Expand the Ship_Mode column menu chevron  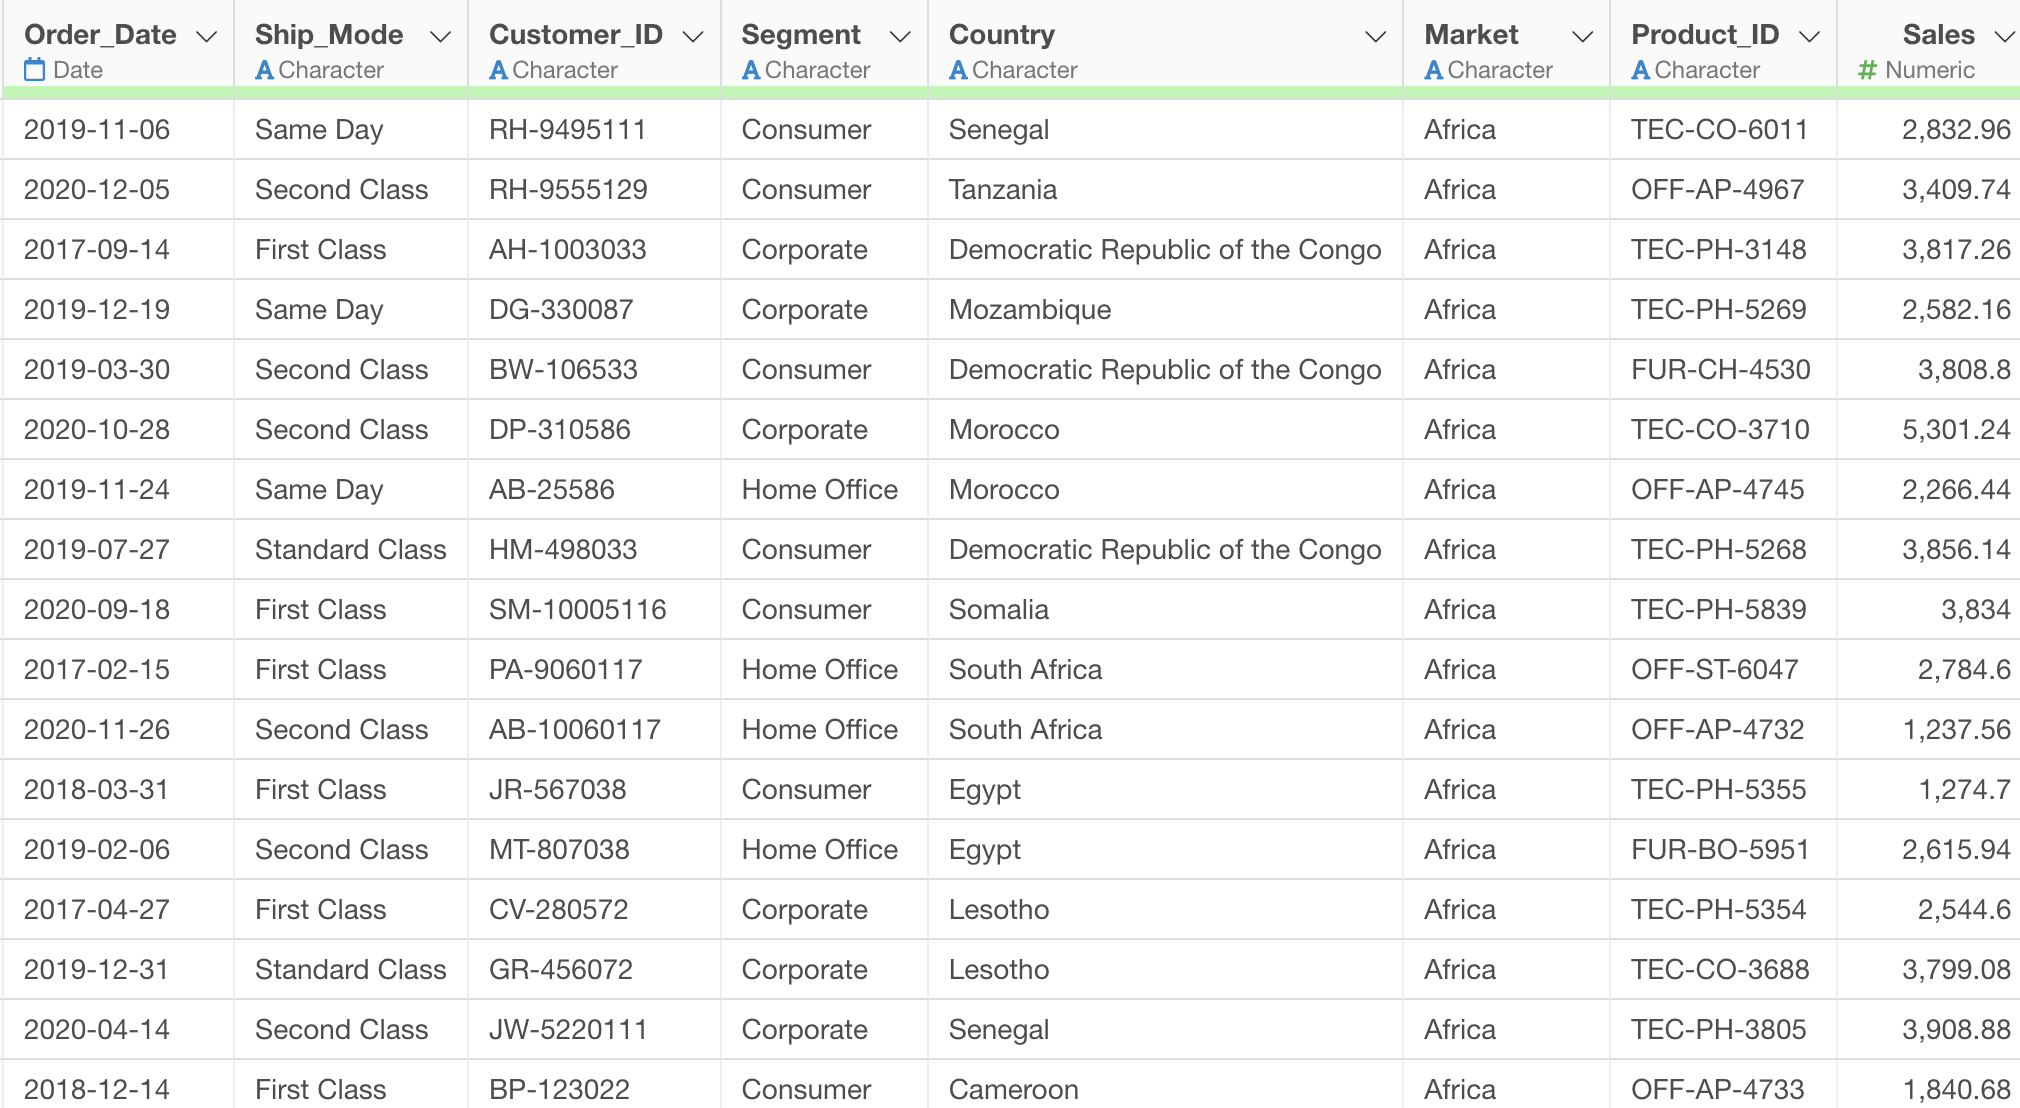[x=440, y=37]
